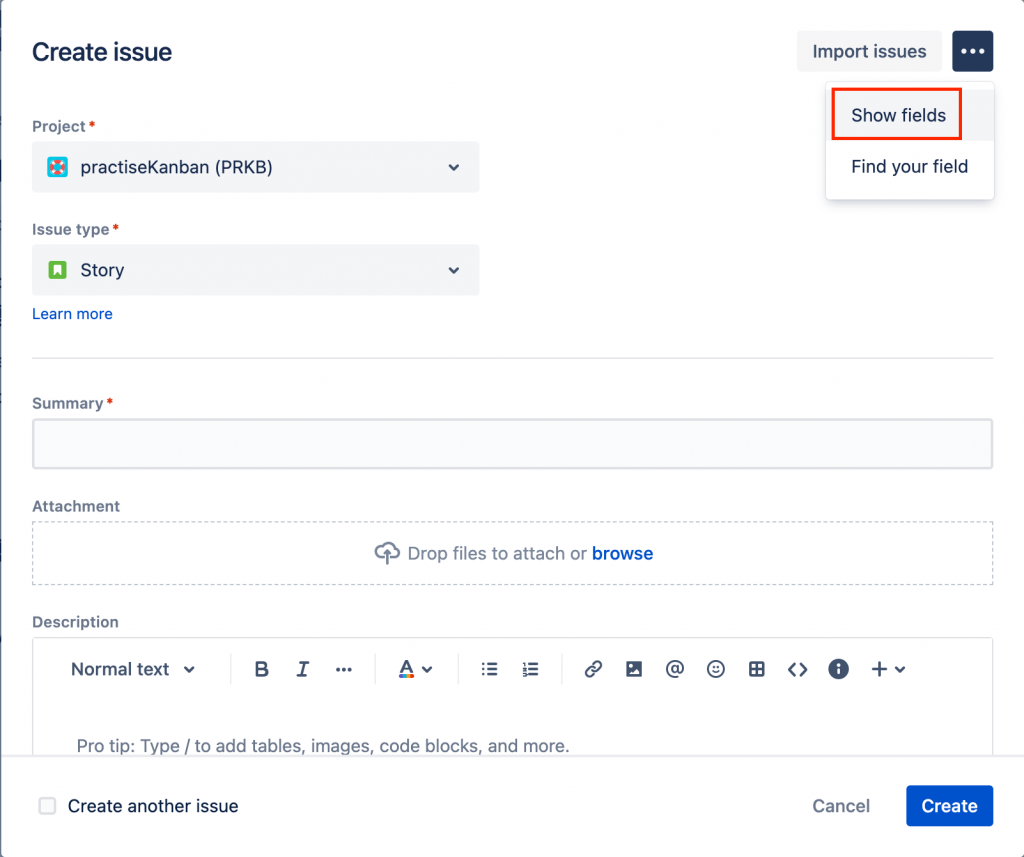This screenshot has height=857, width=1024.
Task: Toggle bold formatting in description
Action: [x=262, y=670]
